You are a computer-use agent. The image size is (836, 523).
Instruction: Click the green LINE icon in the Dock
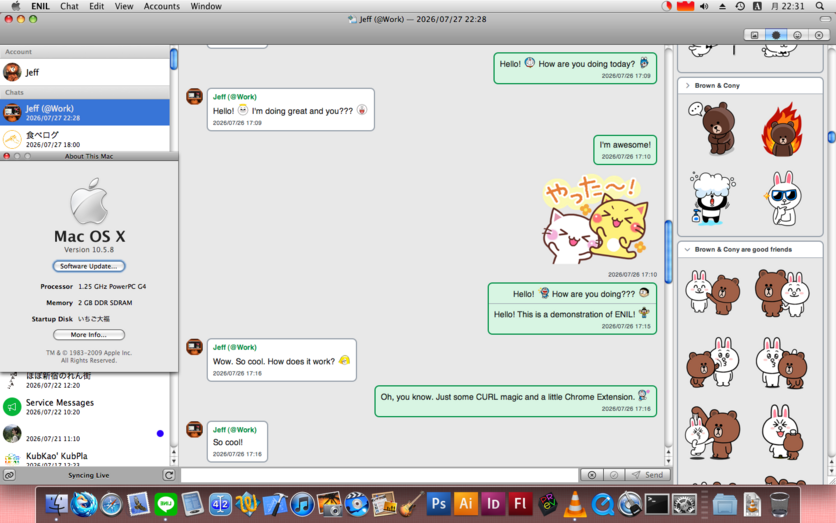pos(166,504)
